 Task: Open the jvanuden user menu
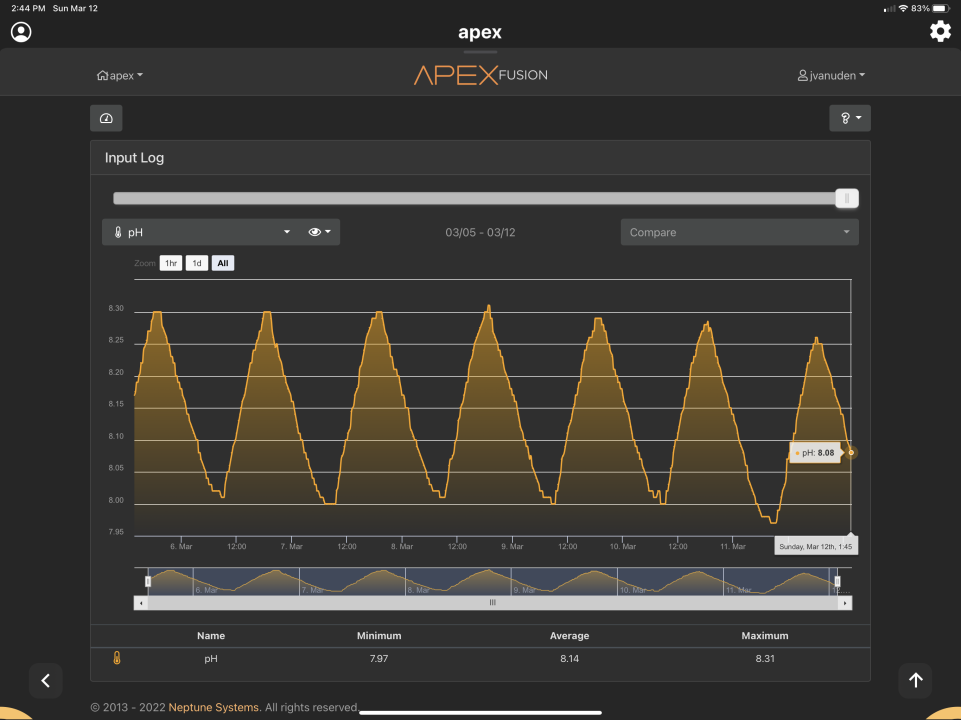(831, 75)
